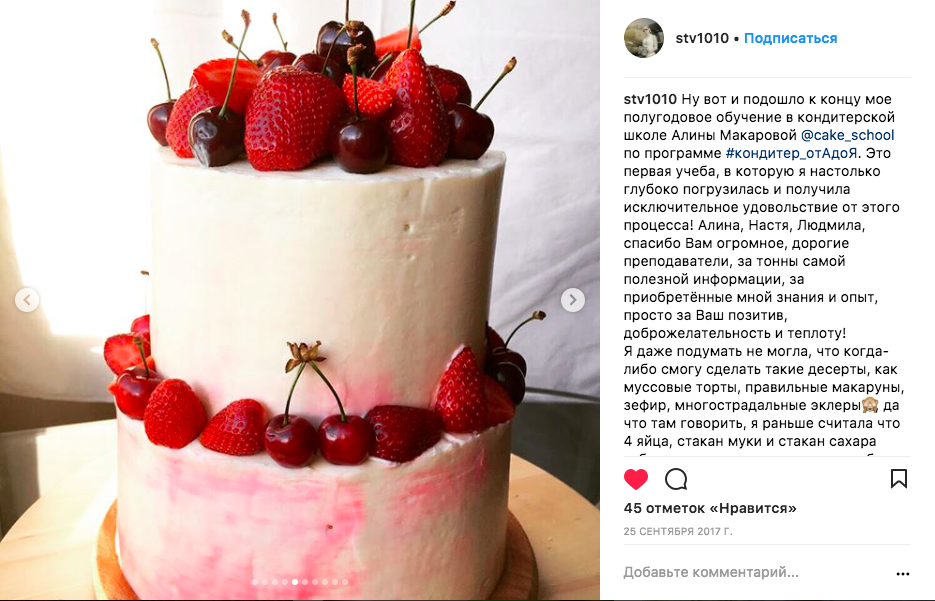935x601 pixels.
Task: Click the active fifth carousel dot
Action: [x=295, y=582]
